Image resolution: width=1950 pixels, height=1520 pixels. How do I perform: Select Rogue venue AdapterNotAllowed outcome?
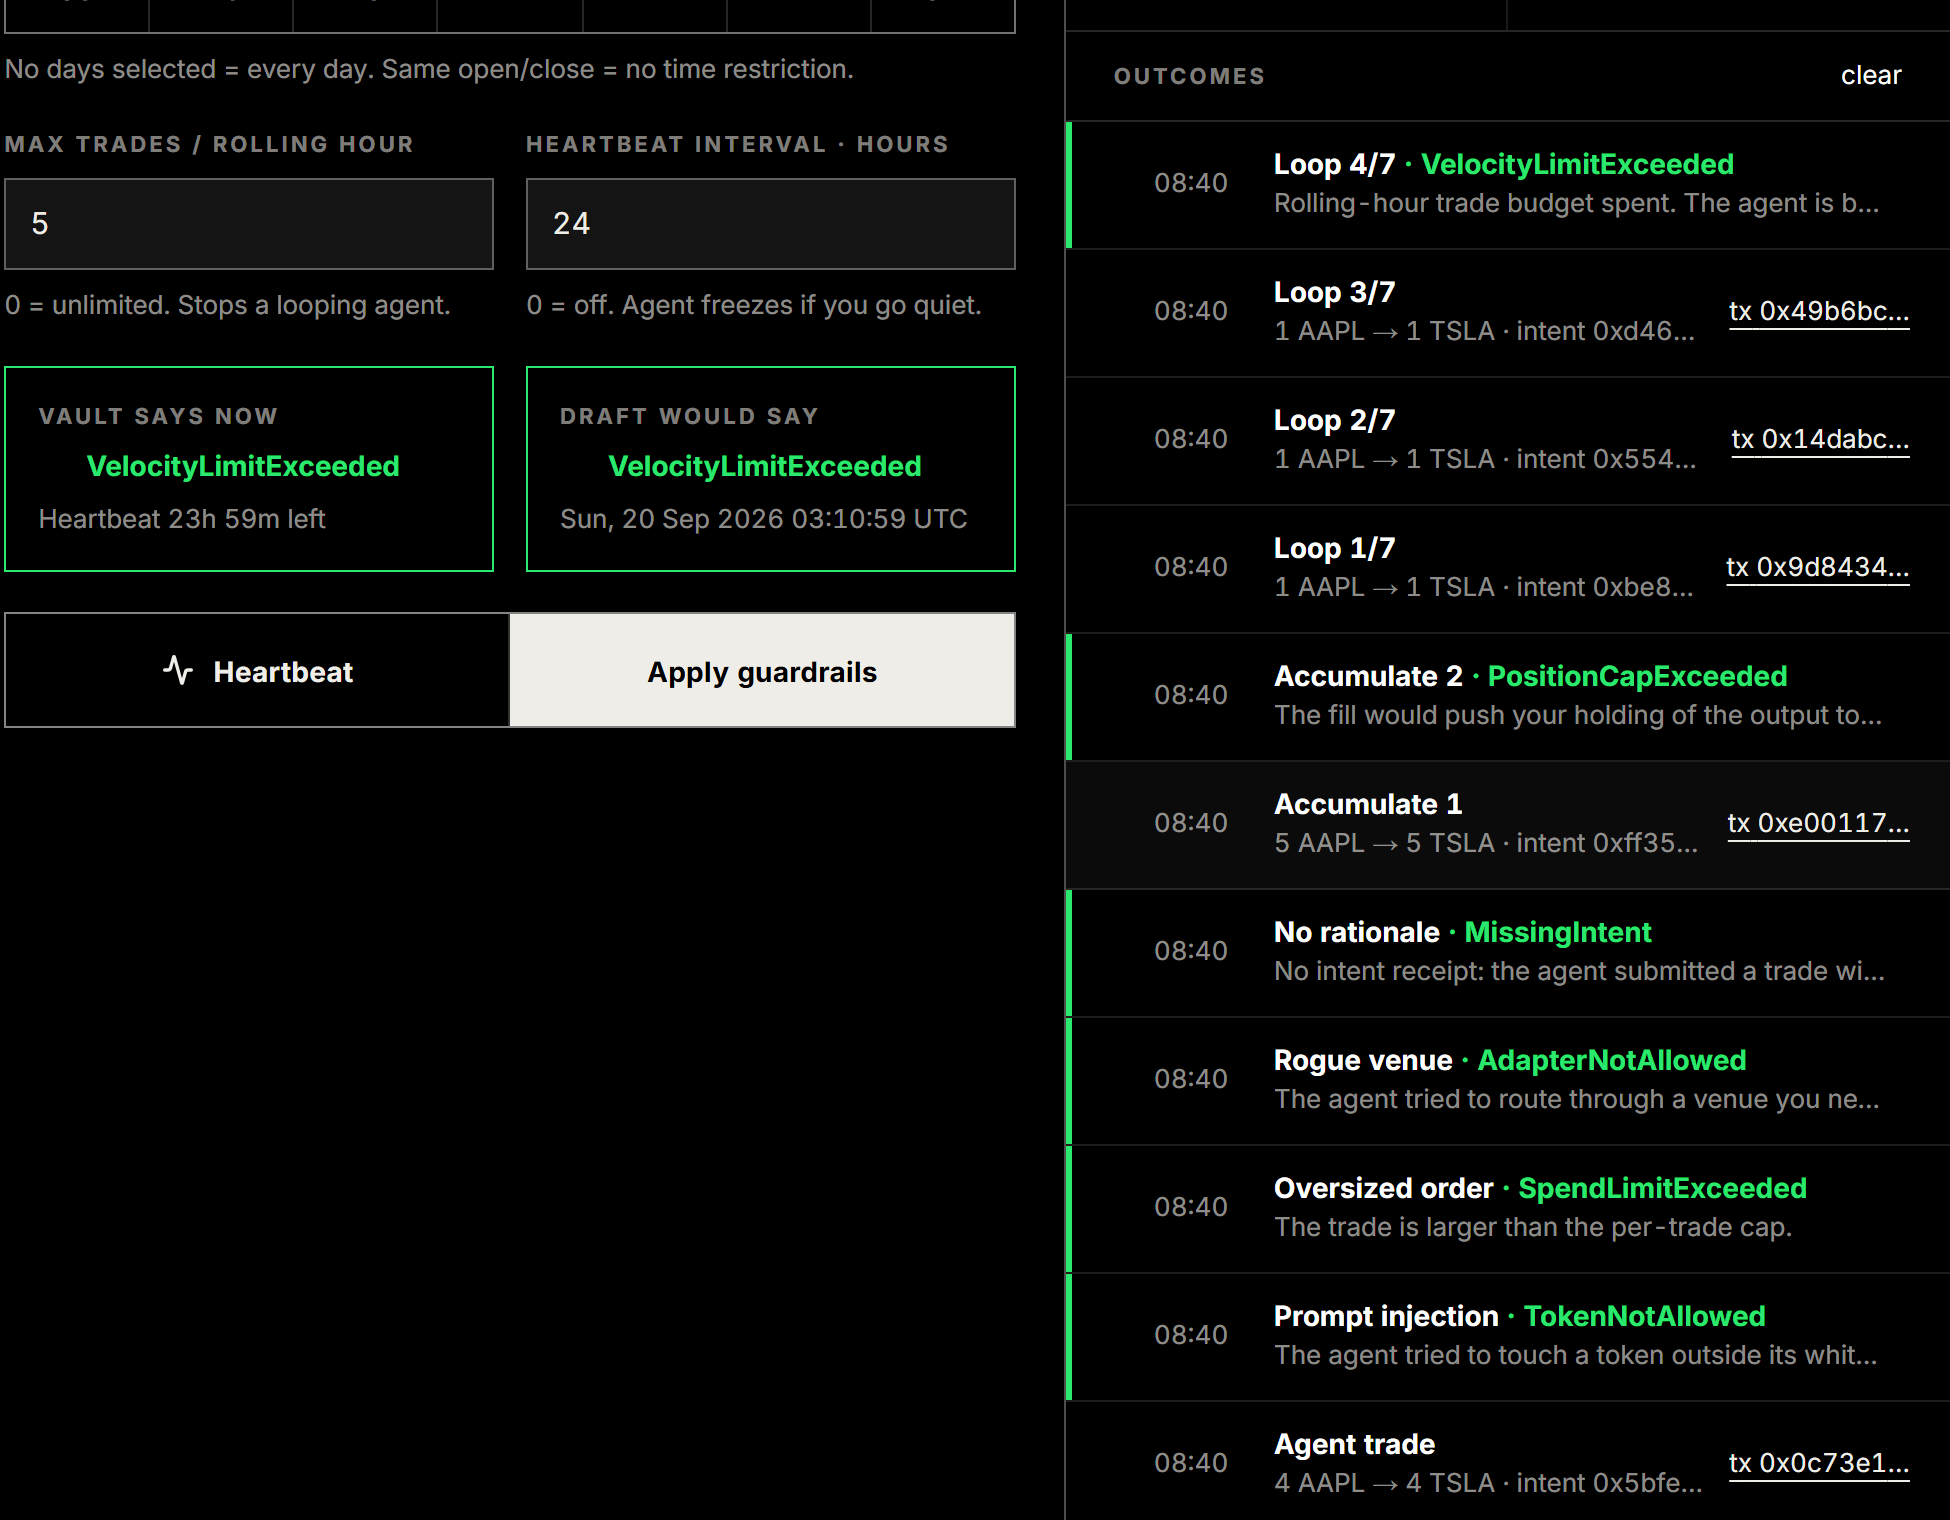[1508, 1081]
